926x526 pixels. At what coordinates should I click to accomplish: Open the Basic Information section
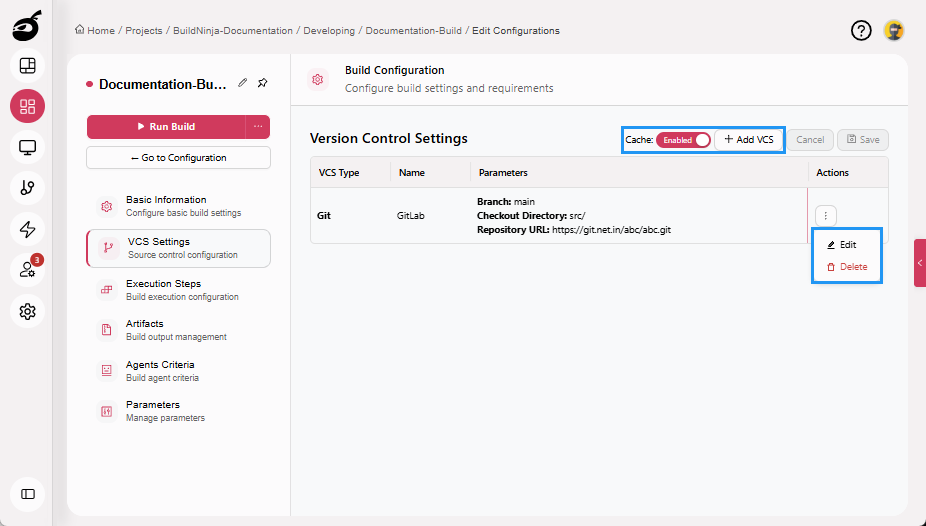(x=178, y=206)
